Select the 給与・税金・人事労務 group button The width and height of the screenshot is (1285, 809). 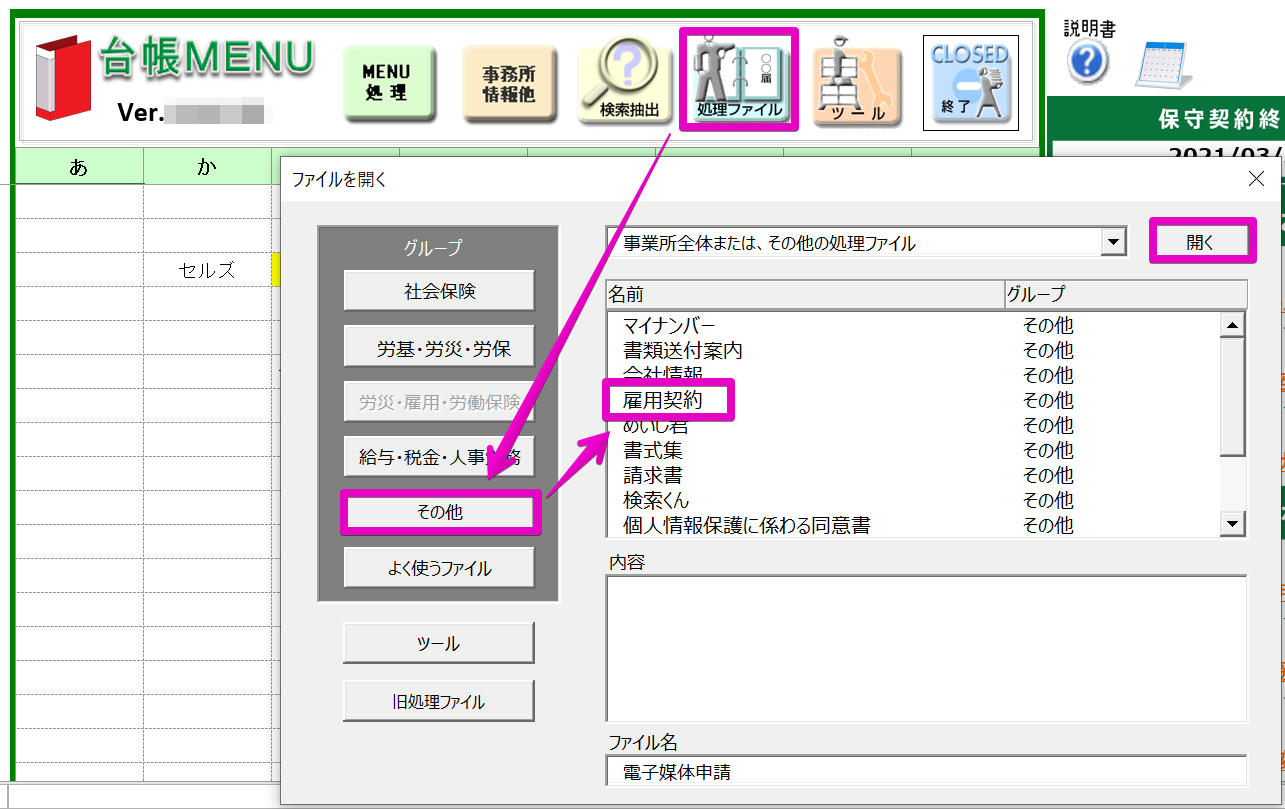(x=439, y=457)
